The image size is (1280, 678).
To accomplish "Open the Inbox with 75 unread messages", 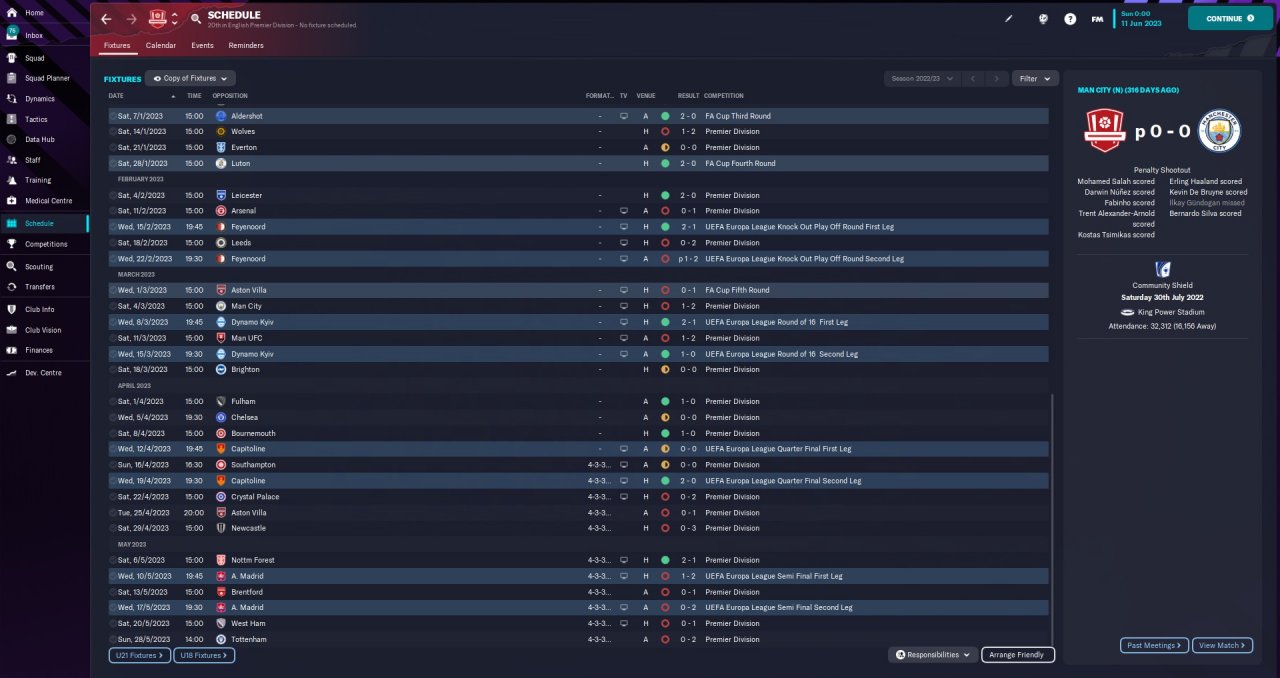I will 34,35.
